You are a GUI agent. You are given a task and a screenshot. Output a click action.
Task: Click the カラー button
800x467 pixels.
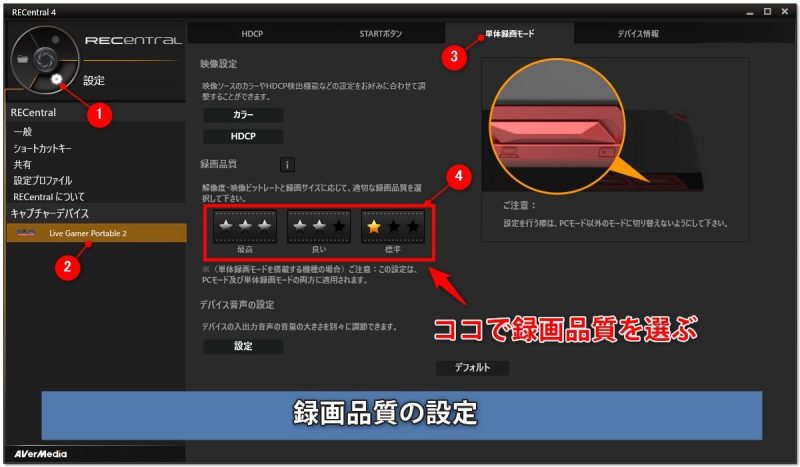[x=243, y=115]
